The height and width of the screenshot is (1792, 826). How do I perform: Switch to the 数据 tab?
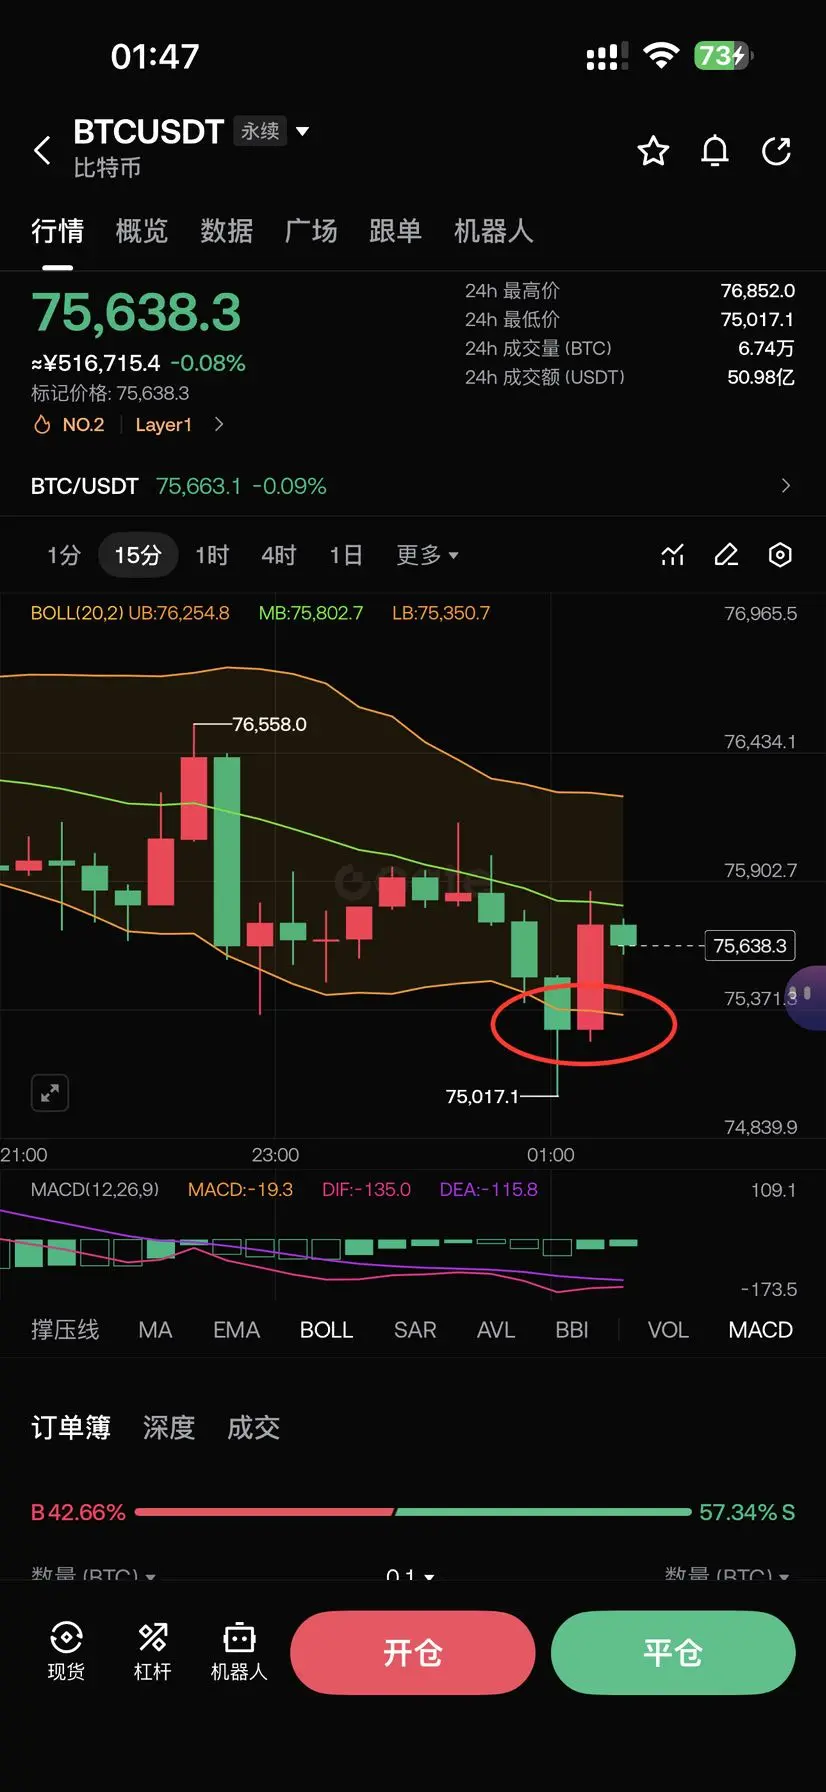coord(226,231)
